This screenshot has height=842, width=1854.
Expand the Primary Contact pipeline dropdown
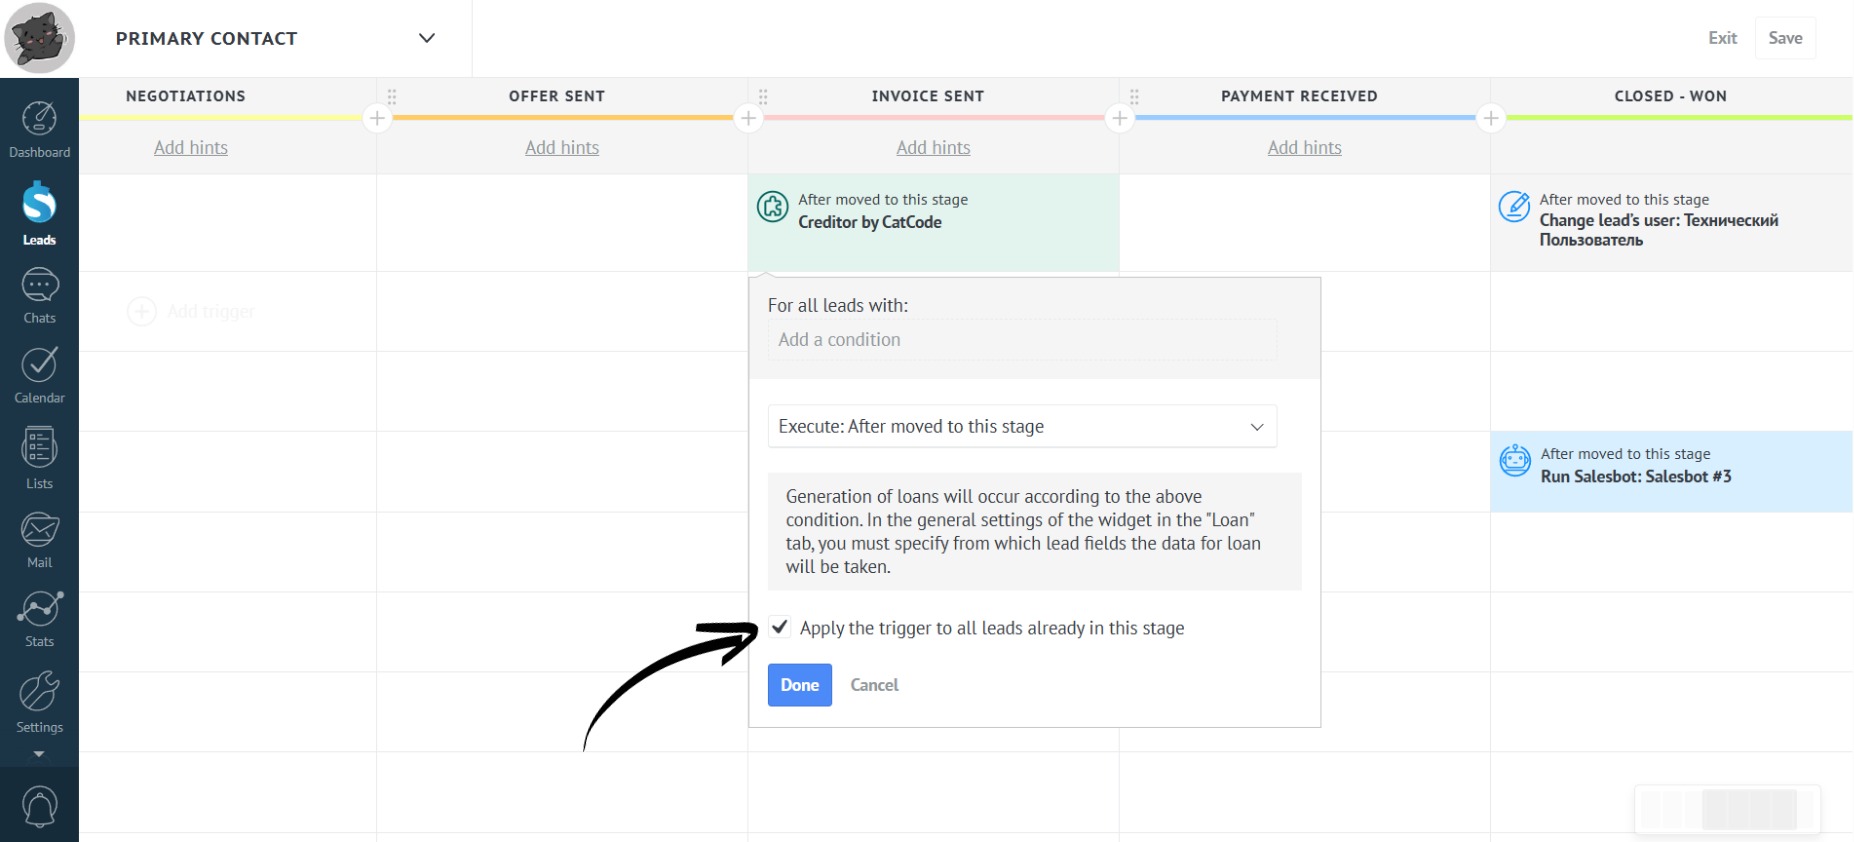[x=427, y=38]
